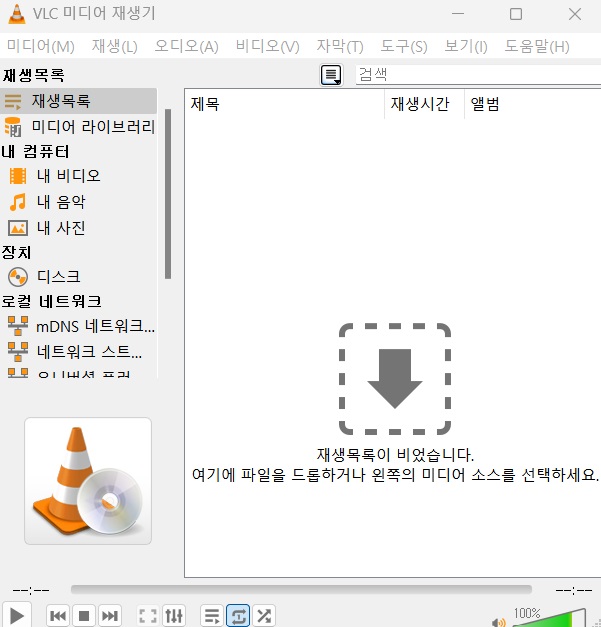This screenshot has height=627, width=601.
Task: Sort playlist by 앨범 column
Action: click(x=533, y=104)
